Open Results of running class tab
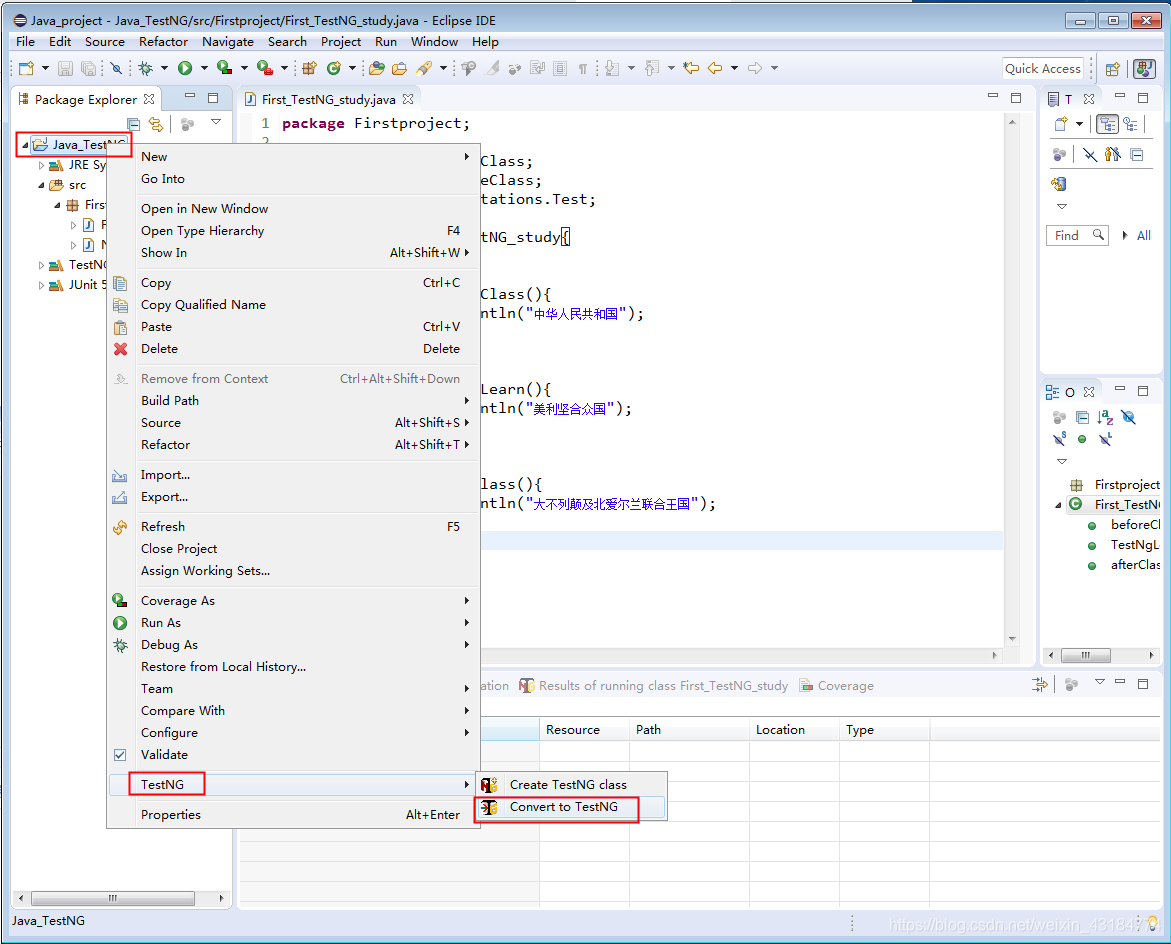The height and width of the screenshot is (944, 1171). [x=654, y=686]
